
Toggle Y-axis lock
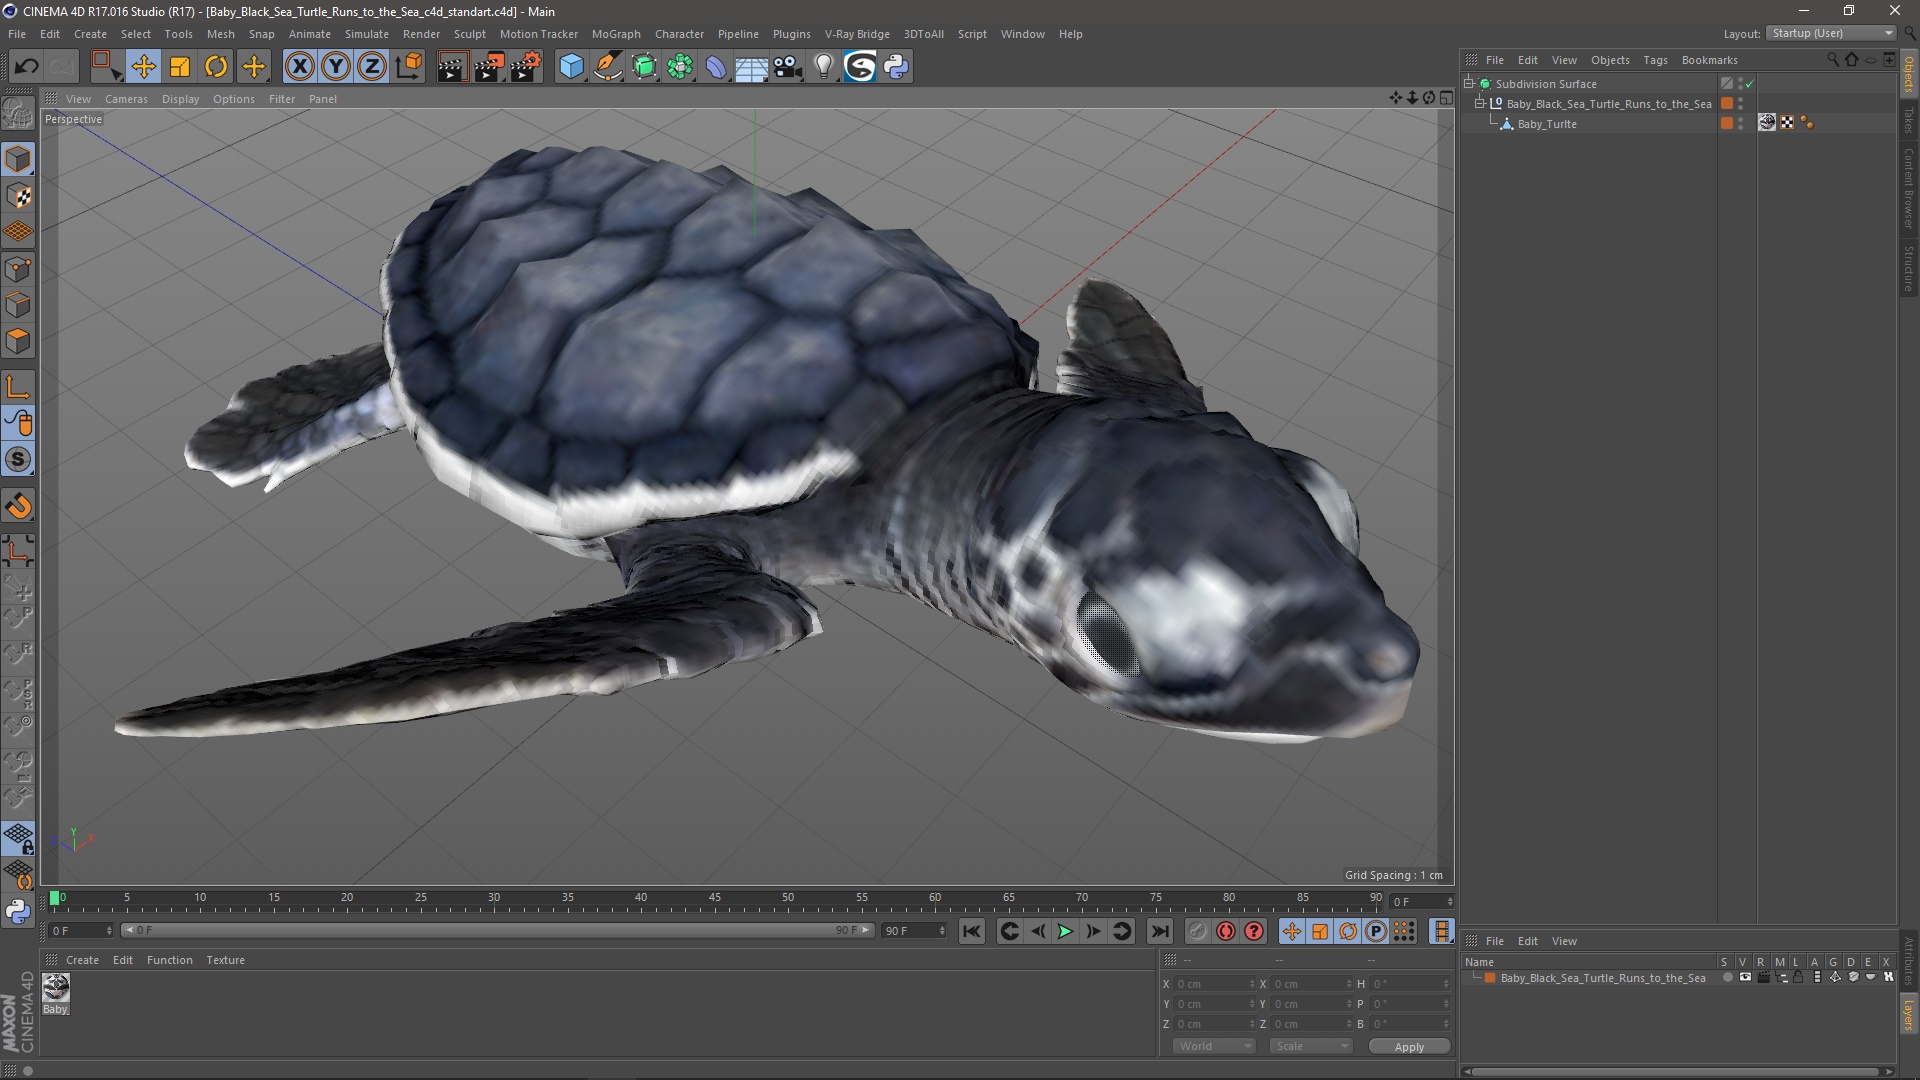click(336, 67)
